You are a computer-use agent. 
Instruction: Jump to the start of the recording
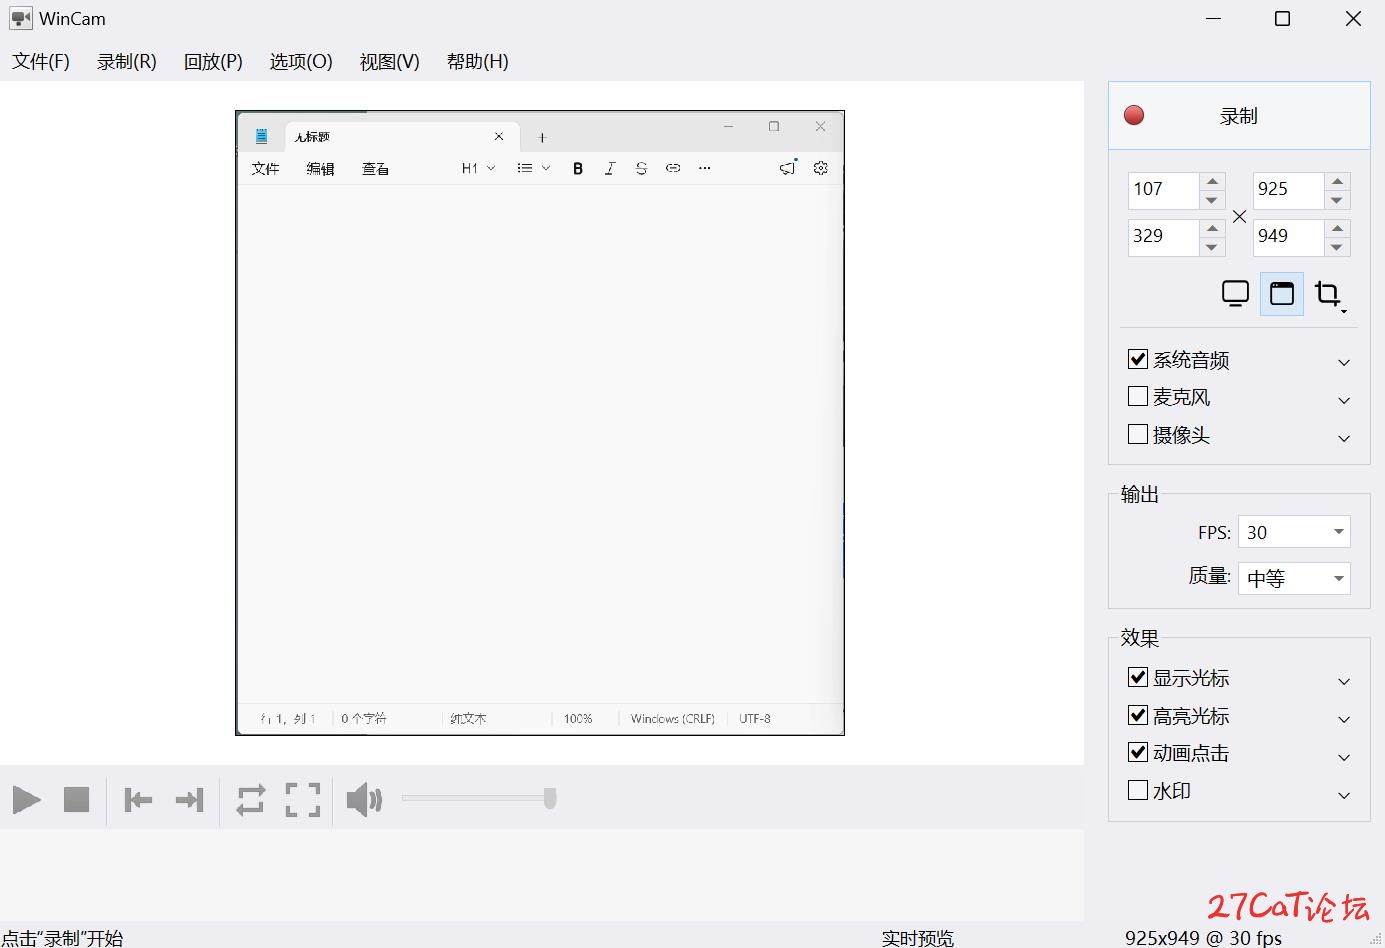[x=138, y=800]
